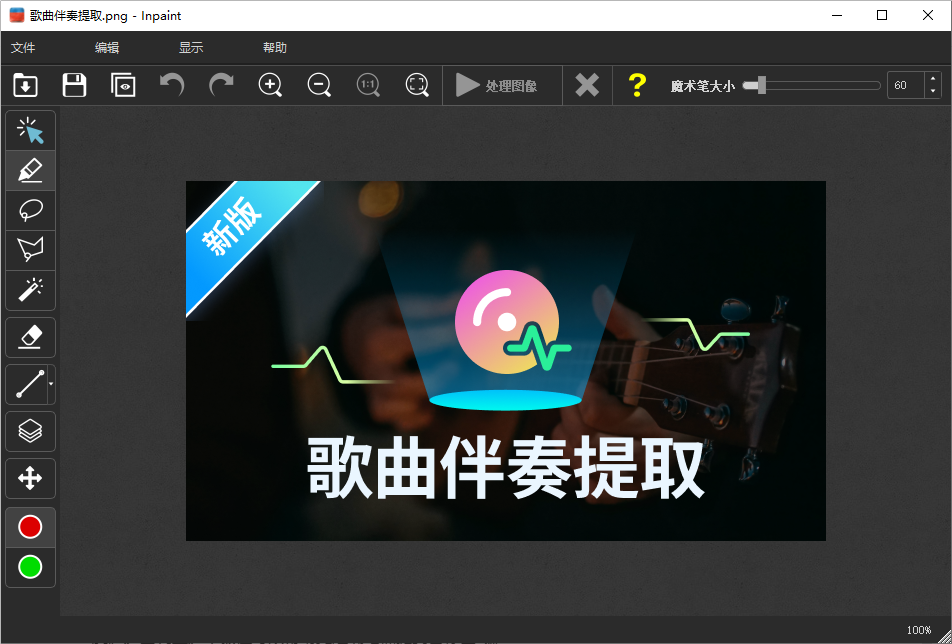Select the red removal marker

[30, 527]
